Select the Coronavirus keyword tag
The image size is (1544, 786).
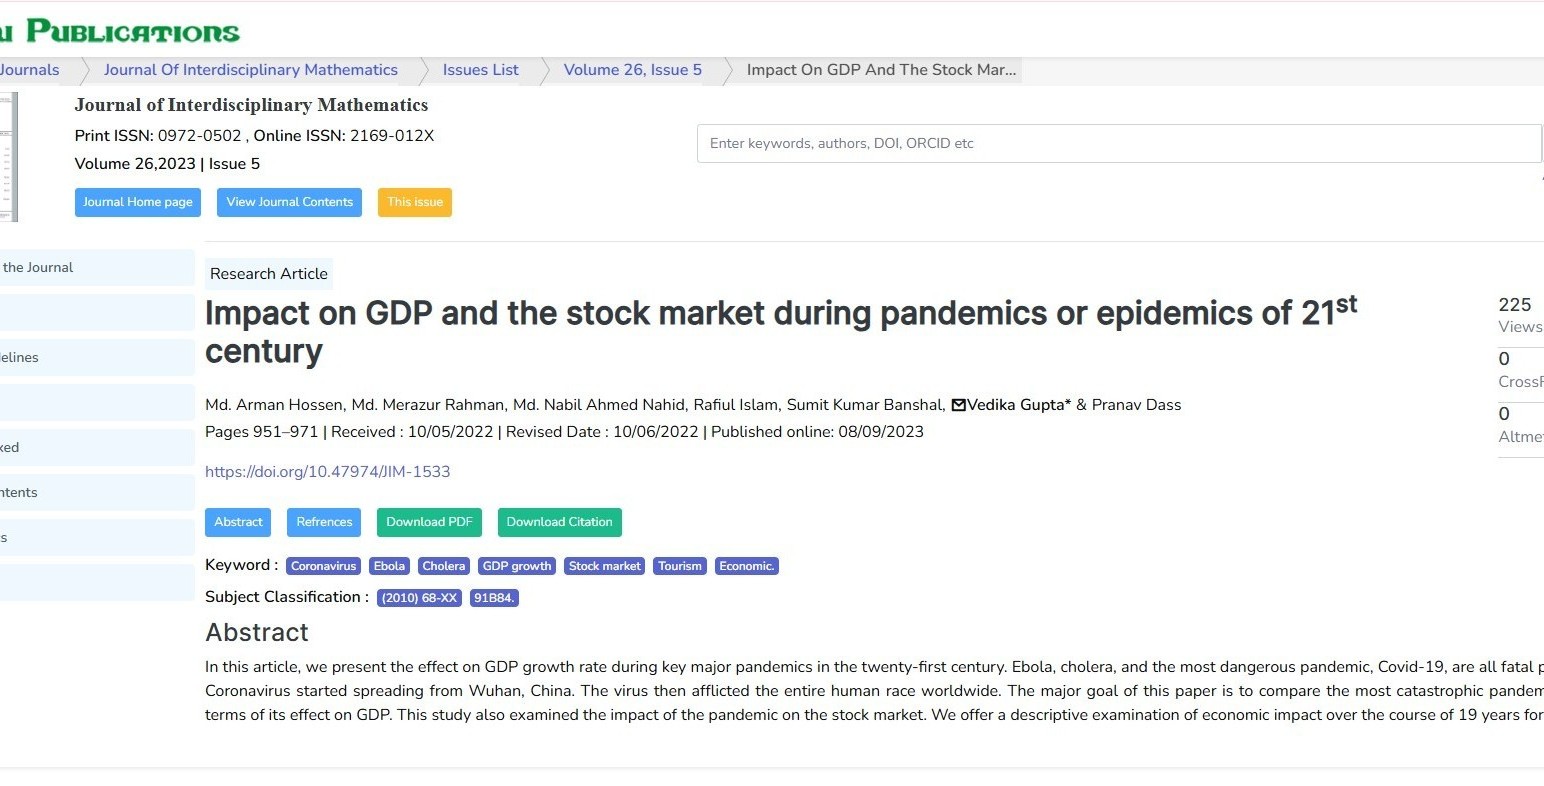[322, 565]
